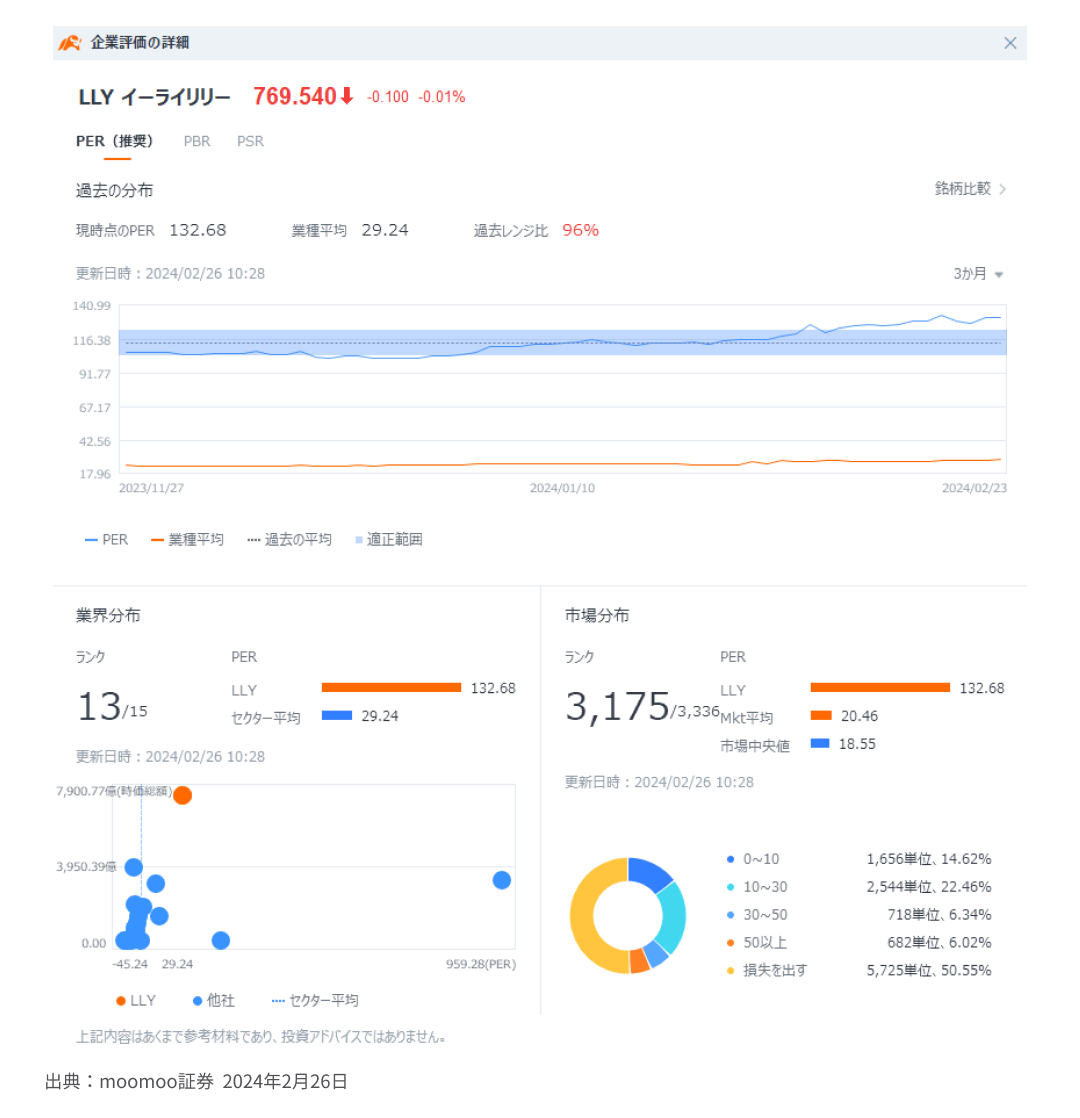1080x1118 pixels.
Task: Toggle the 過去の平均 legend item
Action: [289, 540]
